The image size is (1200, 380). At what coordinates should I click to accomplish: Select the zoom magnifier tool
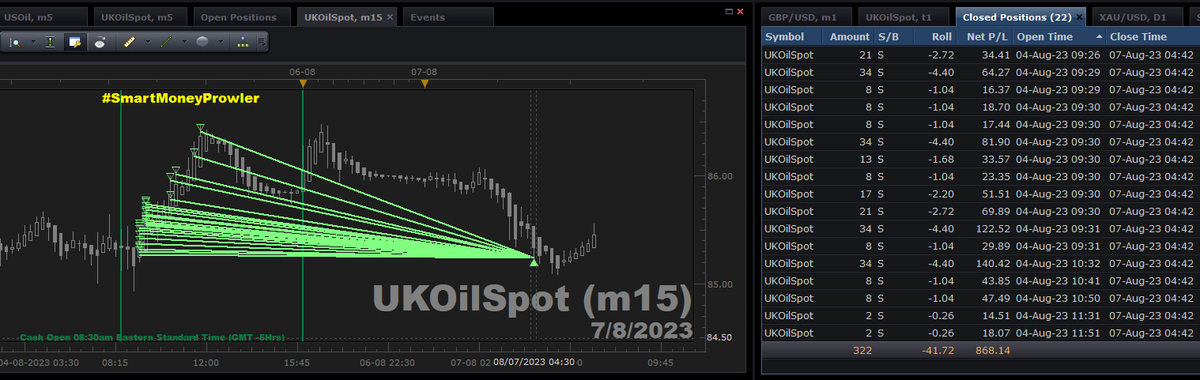[15, 43]
